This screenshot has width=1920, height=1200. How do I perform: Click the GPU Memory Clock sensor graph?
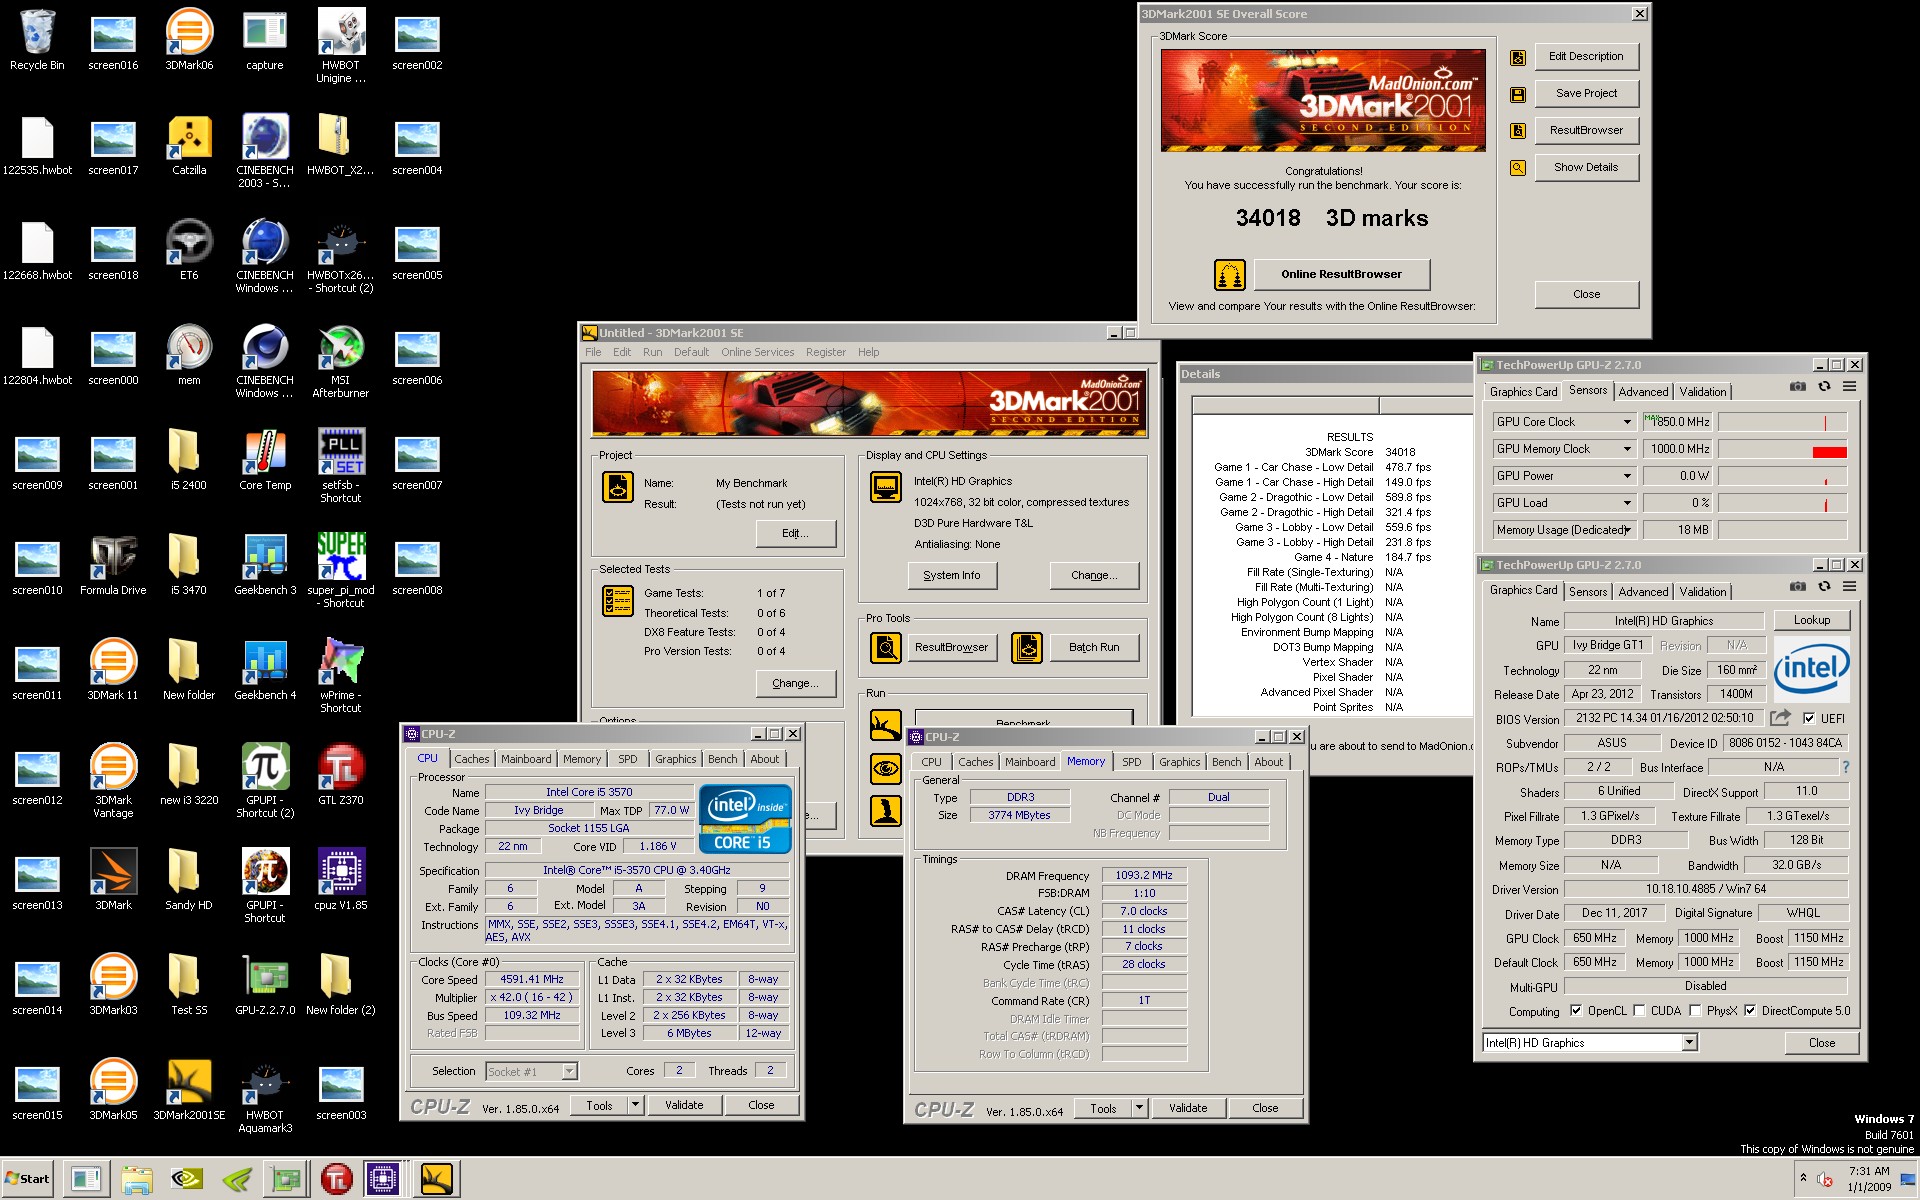pyautogui.click(x=1783, y=449)
